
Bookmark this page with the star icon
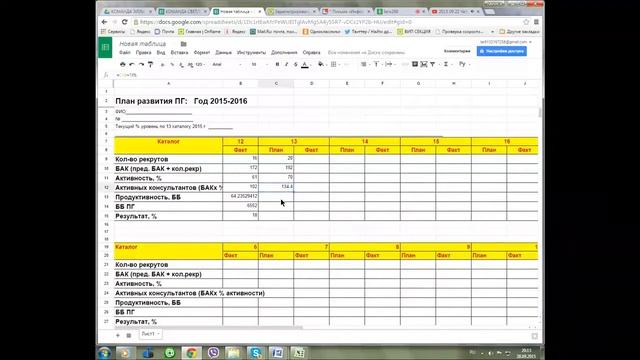point(526,22)
